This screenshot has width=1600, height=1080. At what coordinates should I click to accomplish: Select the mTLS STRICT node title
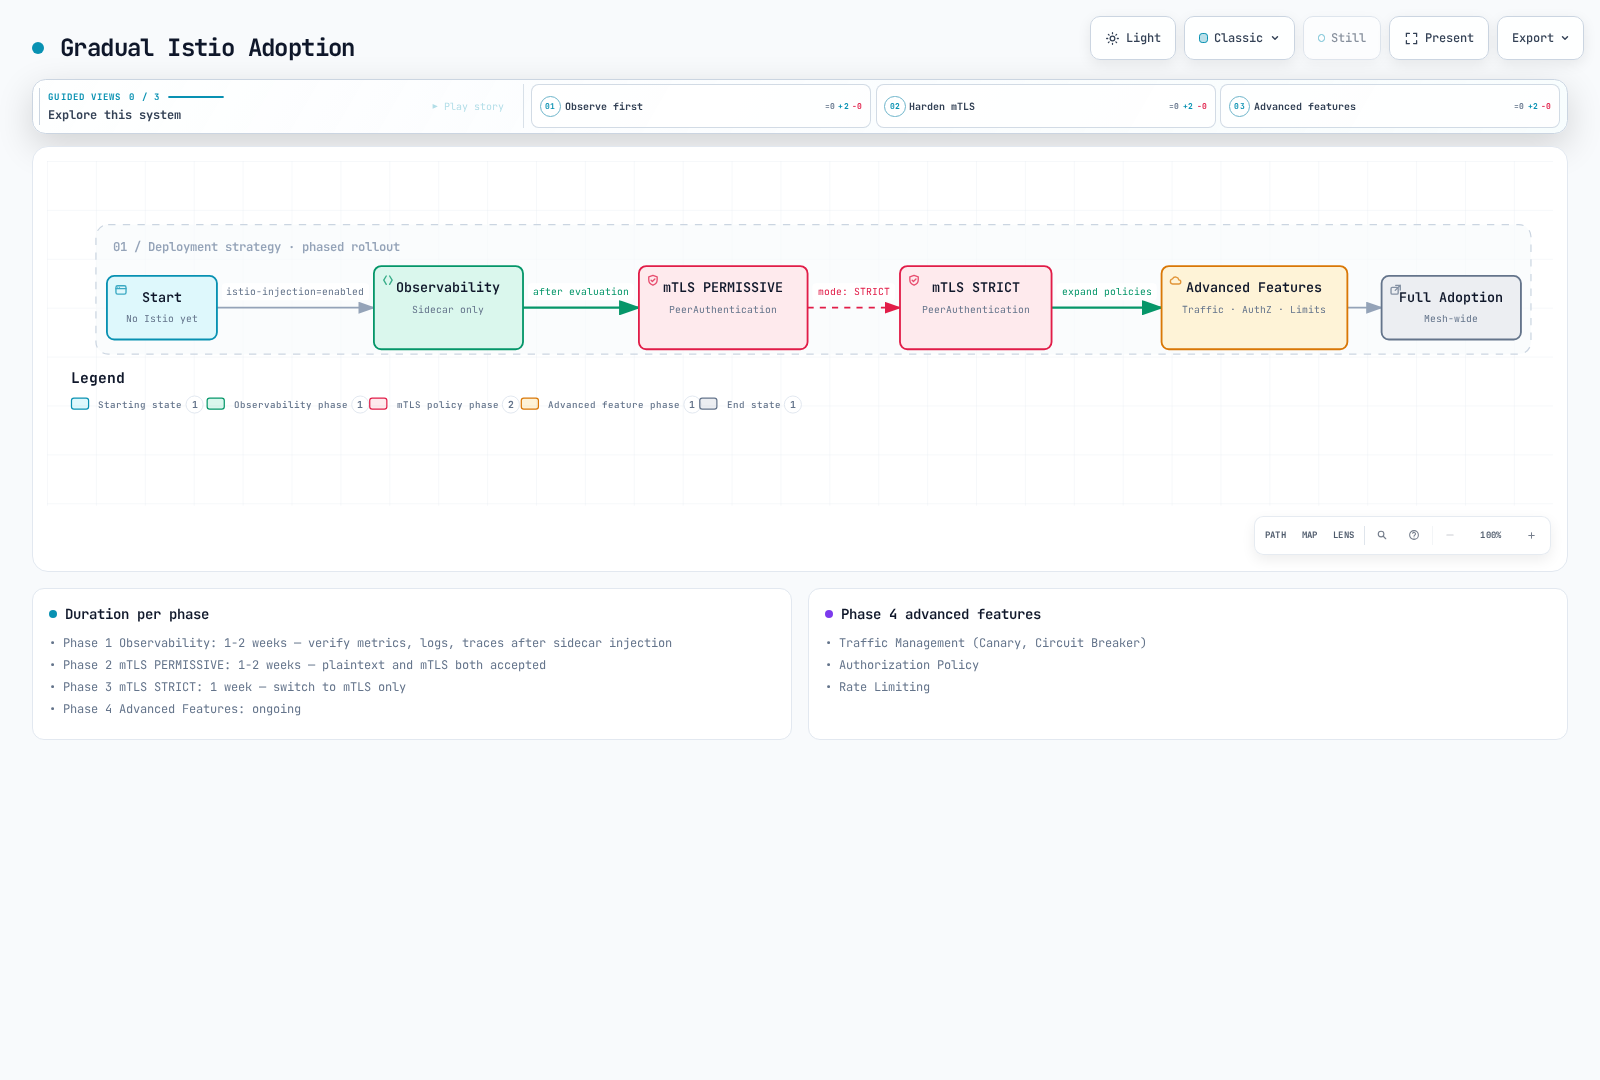pos(976,287)
